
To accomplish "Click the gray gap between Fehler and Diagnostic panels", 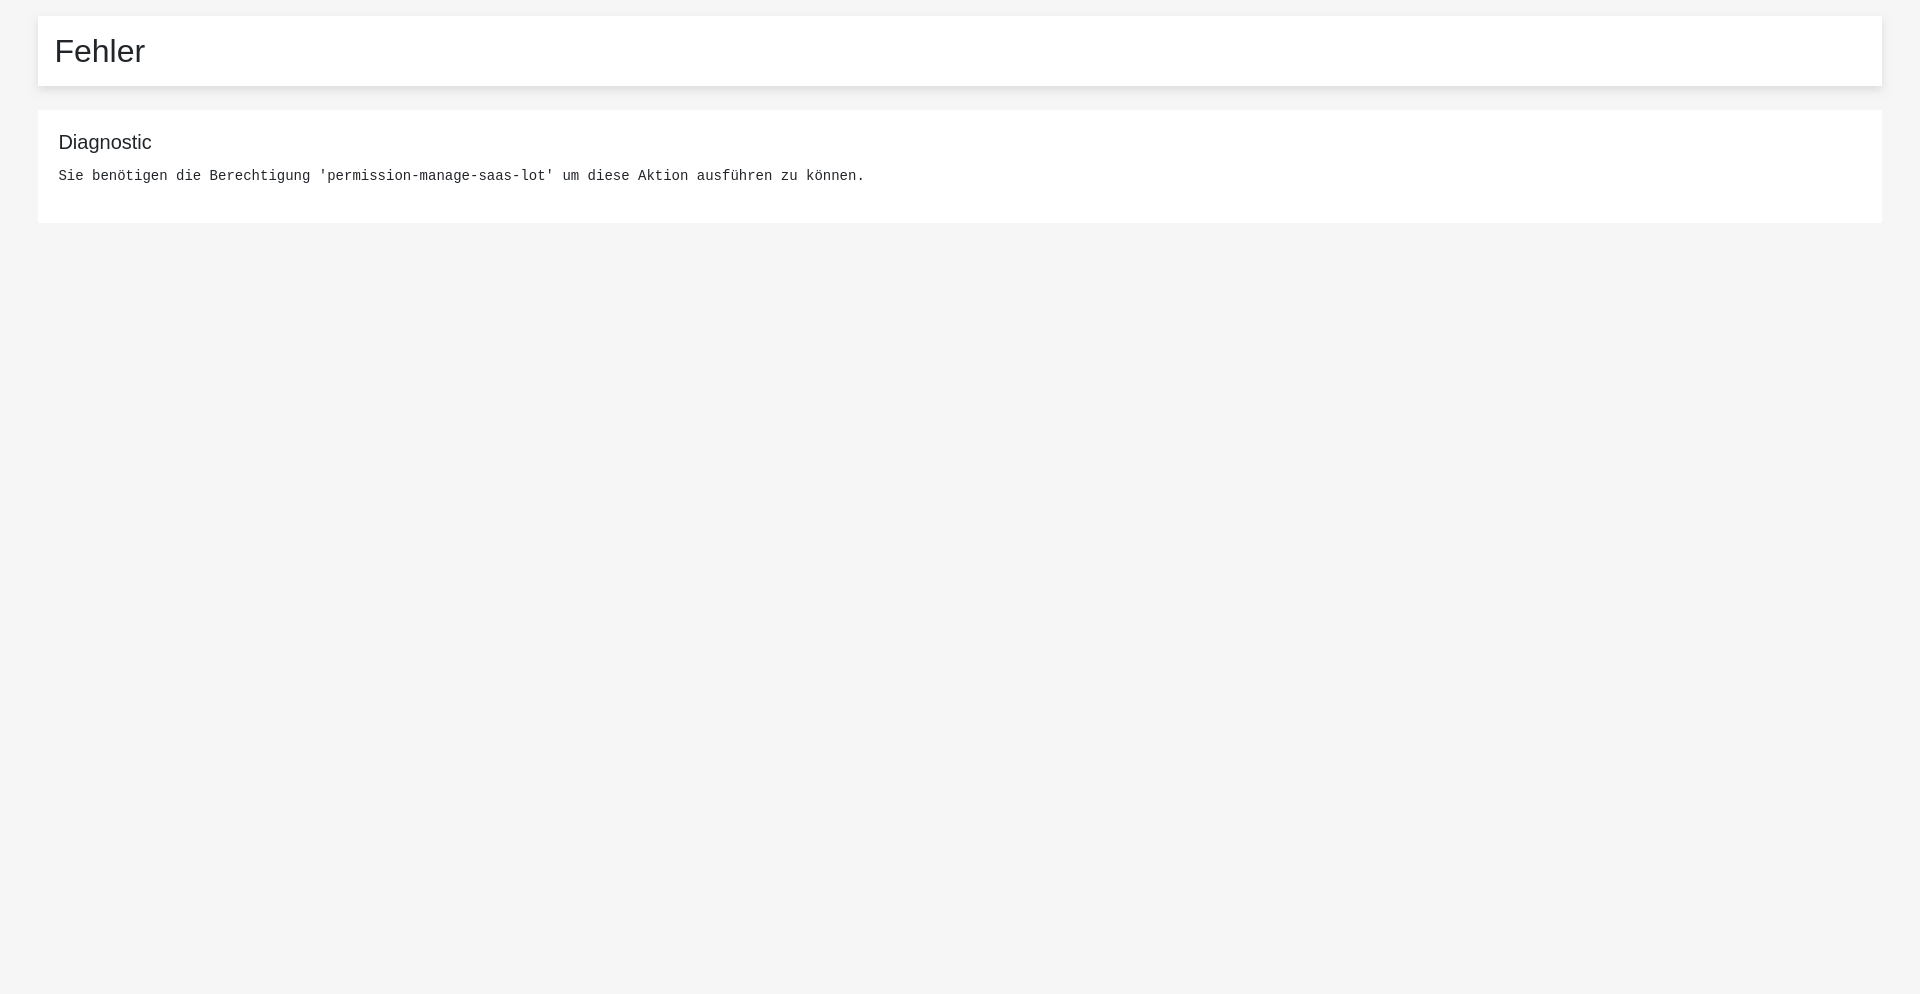I will pyautogui.click(x=960, y=98).
